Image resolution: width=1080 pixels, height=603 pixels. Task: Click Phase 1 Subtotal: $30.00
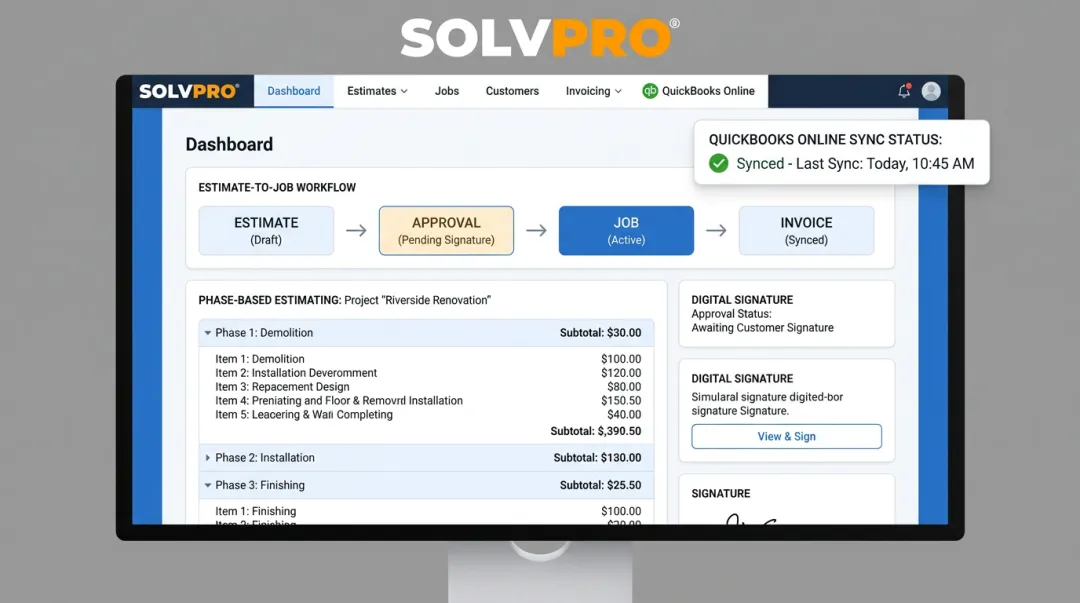(x=601, y=333)
